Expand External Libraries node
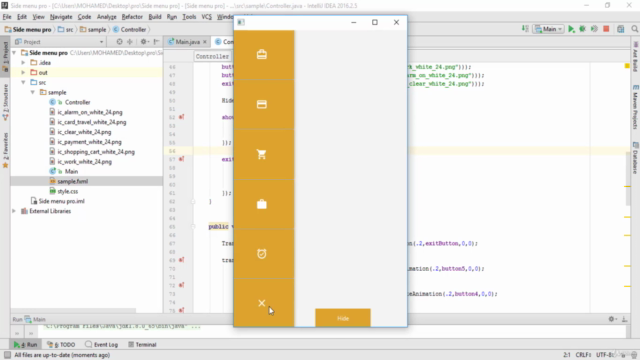The image size is (640, 360). 14,211
